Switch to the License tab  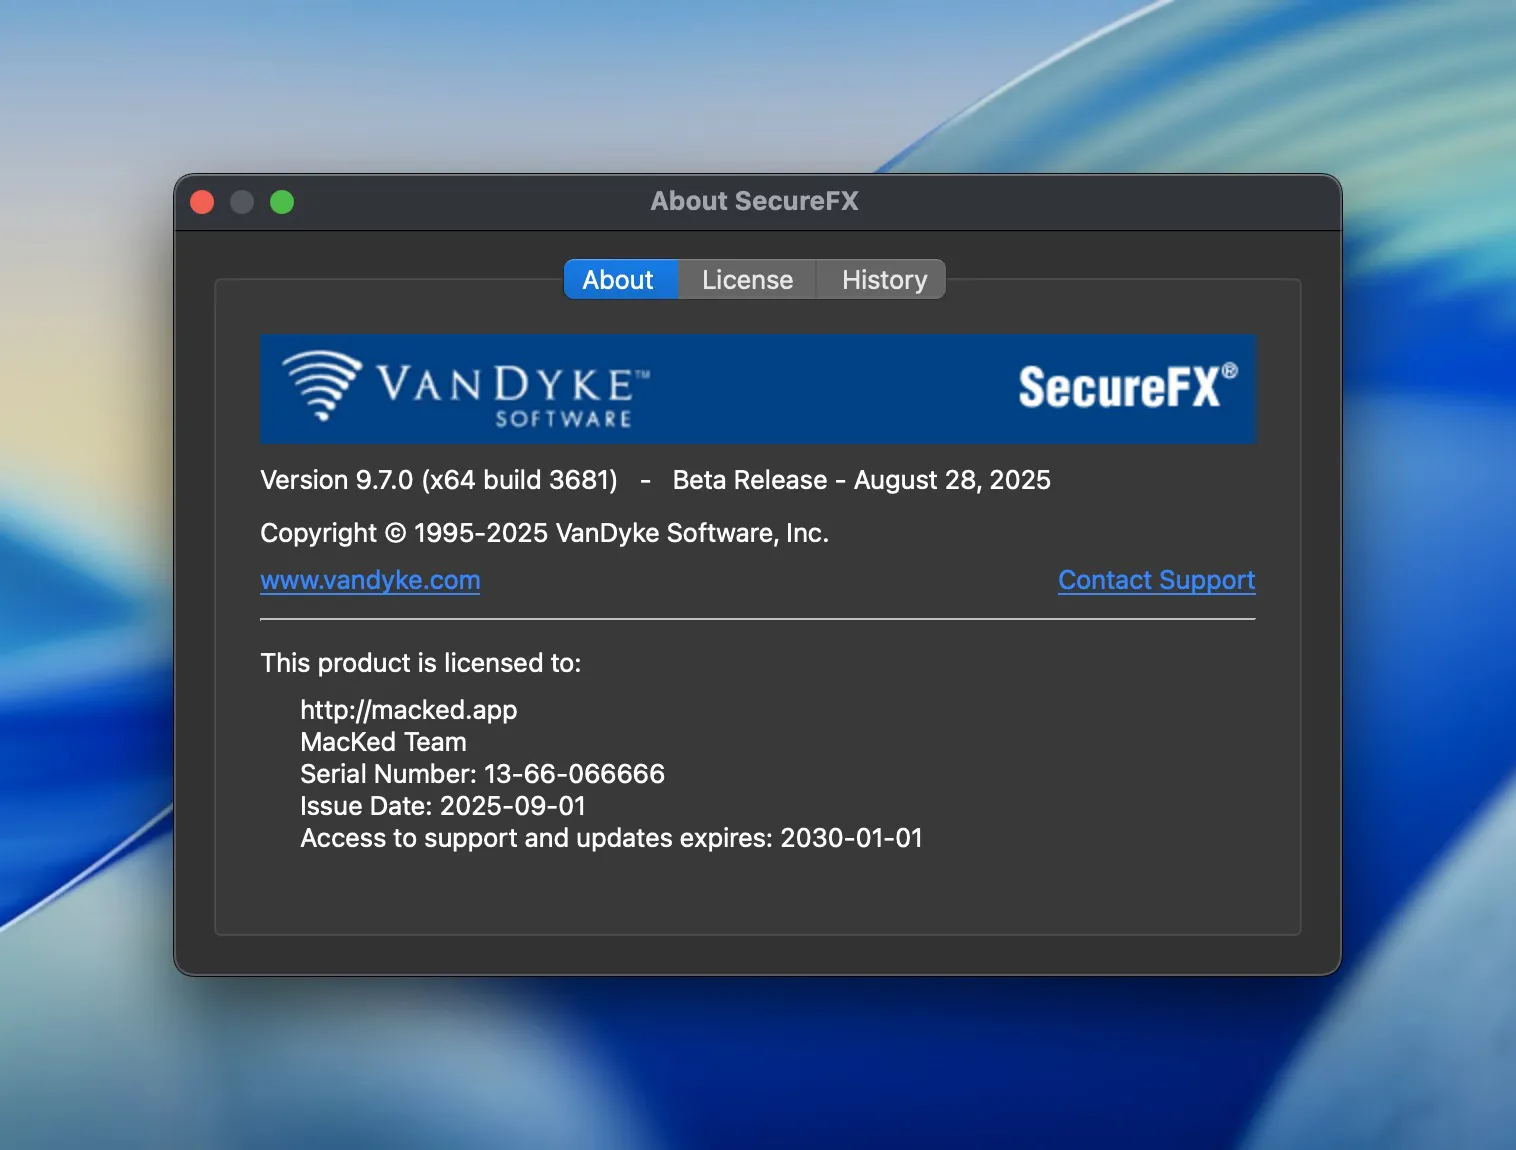click(746, 279)
